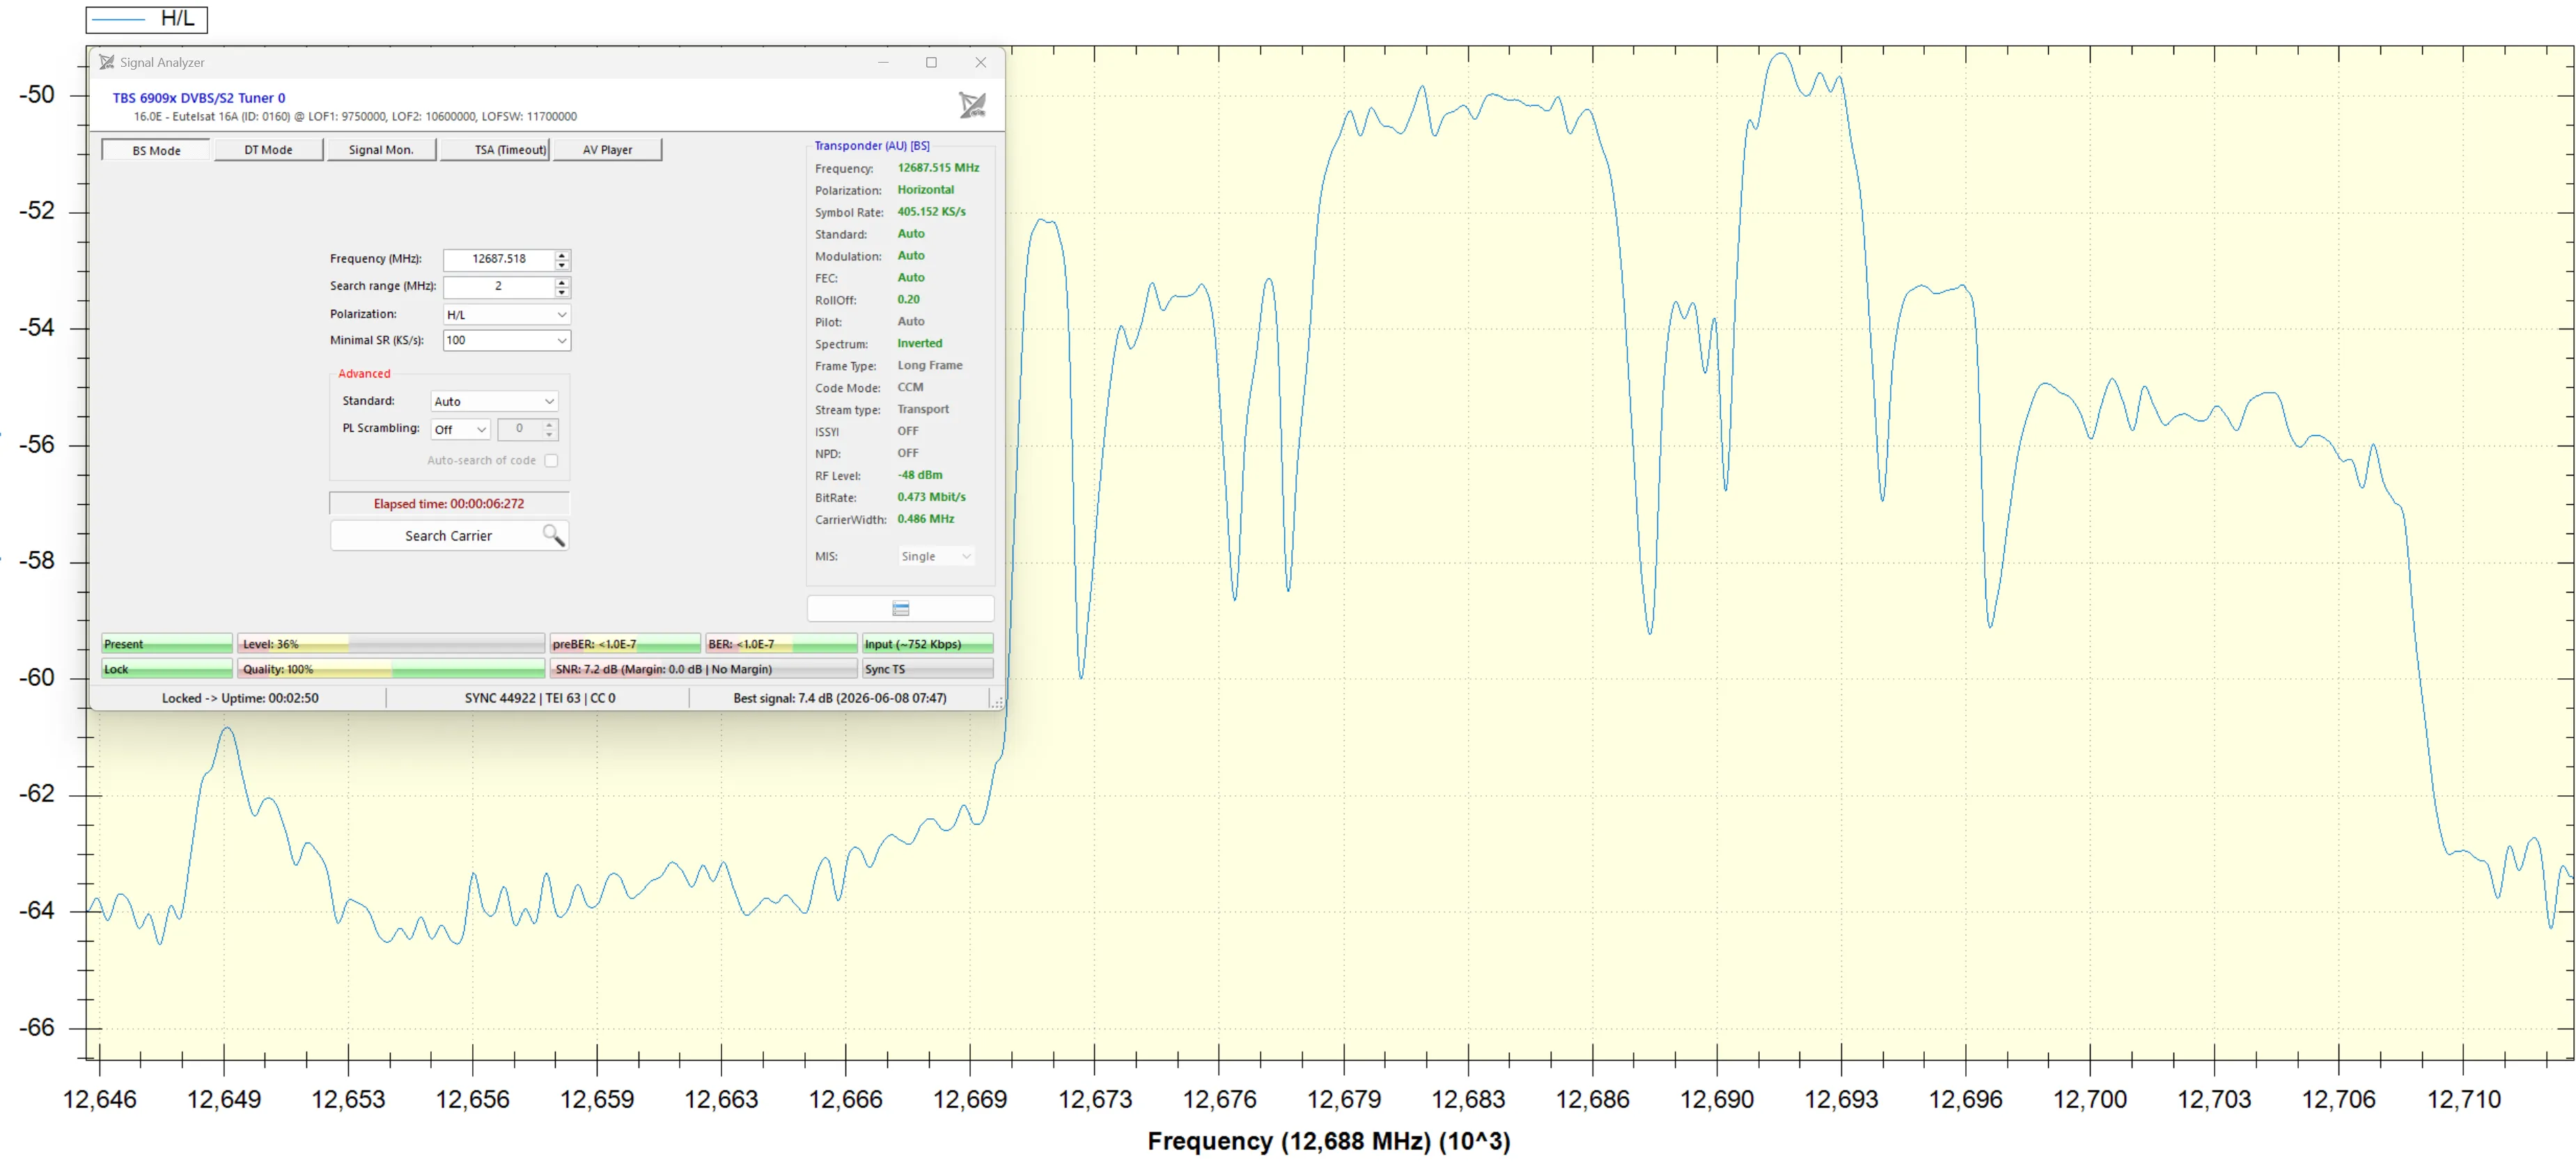Screen dimensions: 2576x1165
Task: Click the PL Scrambling code number field
Action: [519, 429]
